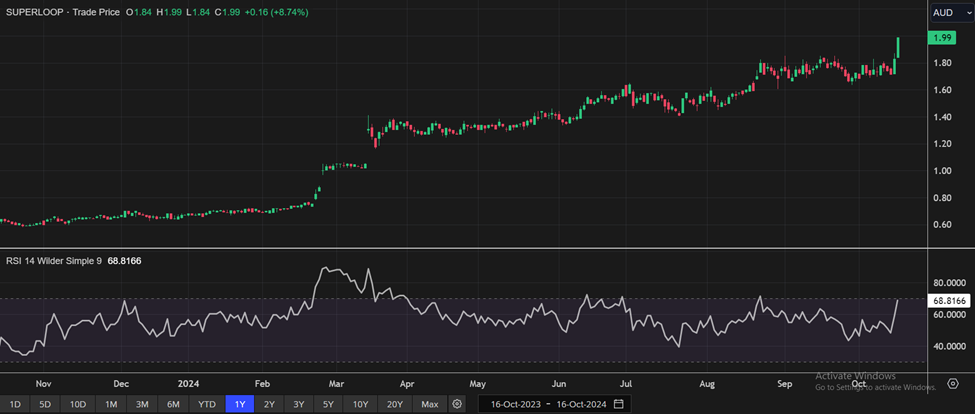Image resolution: width=975 pixels, height=414 pixels.
Task: Select the 20Y time range
Action: [395, 404]
